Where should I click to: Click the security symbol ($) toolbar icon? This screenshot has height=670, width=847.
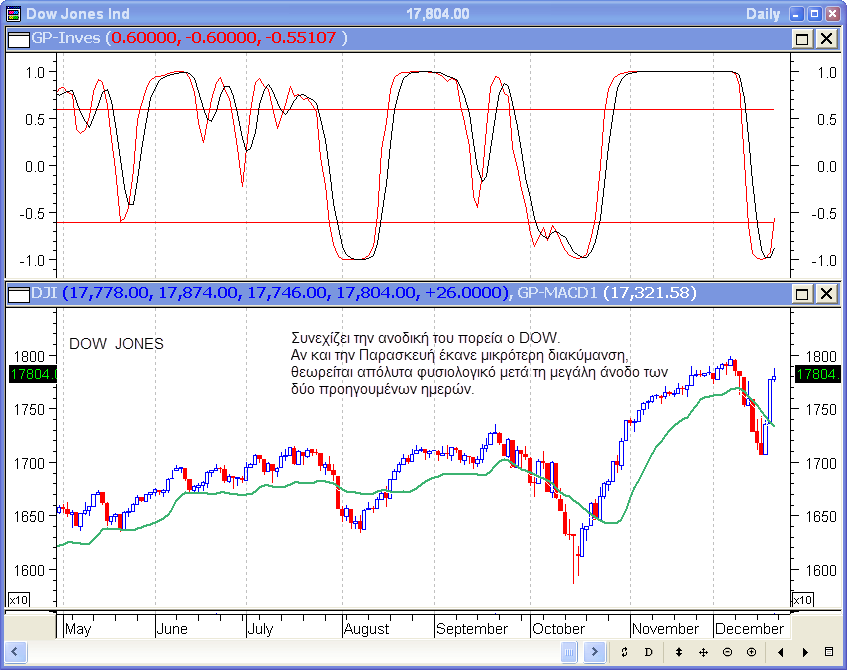click(x=623, y=652)
